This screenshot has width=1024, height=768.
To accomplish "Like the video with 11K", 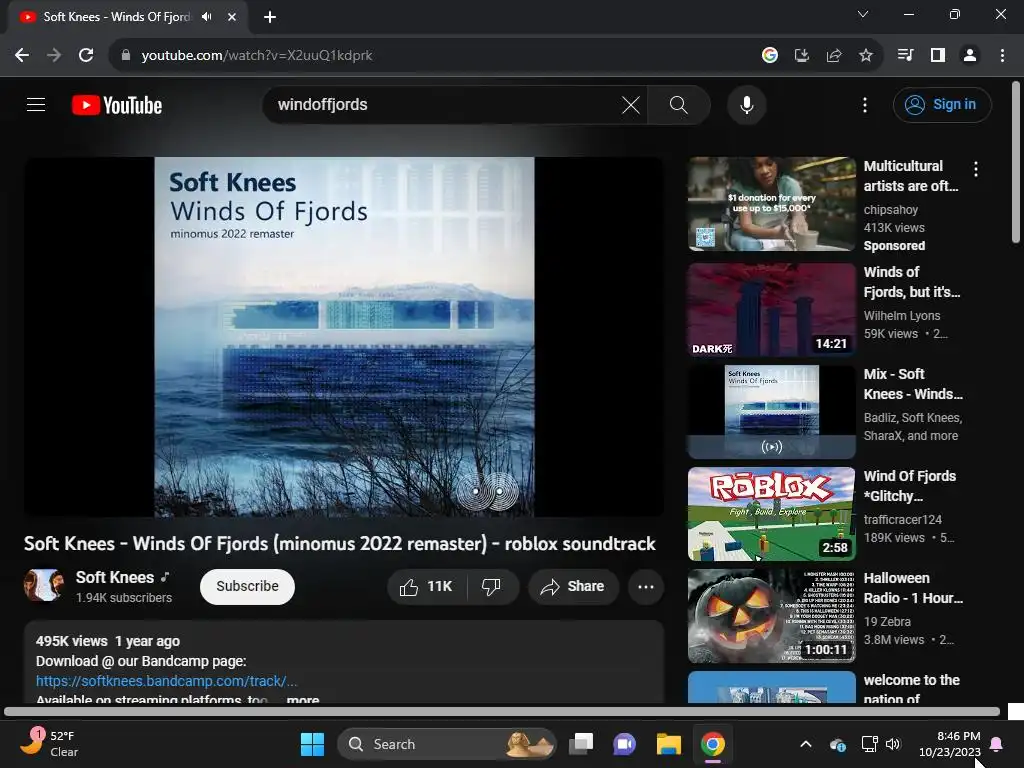I will click(427, 586).
